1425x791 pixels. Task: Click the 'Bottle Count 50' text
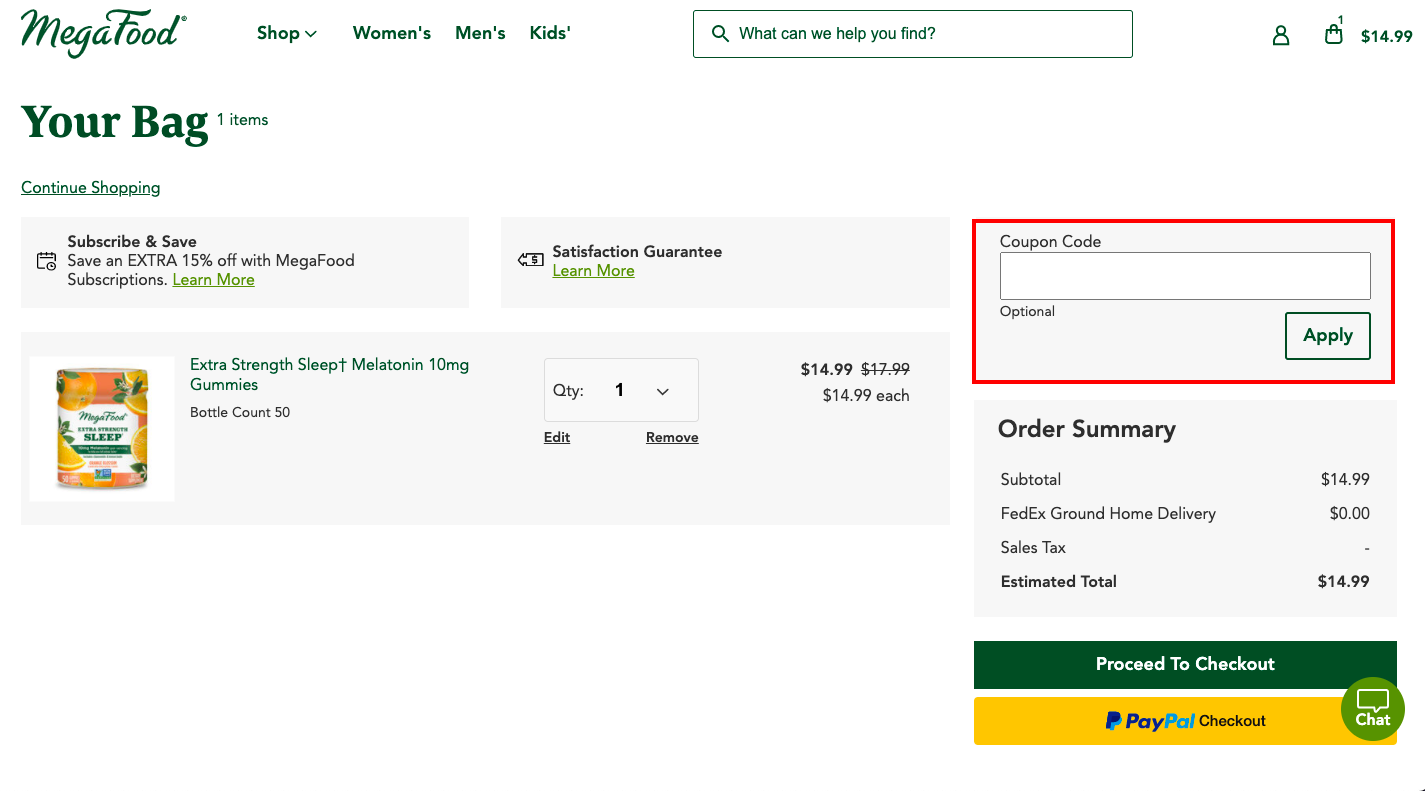click(240, 412)
